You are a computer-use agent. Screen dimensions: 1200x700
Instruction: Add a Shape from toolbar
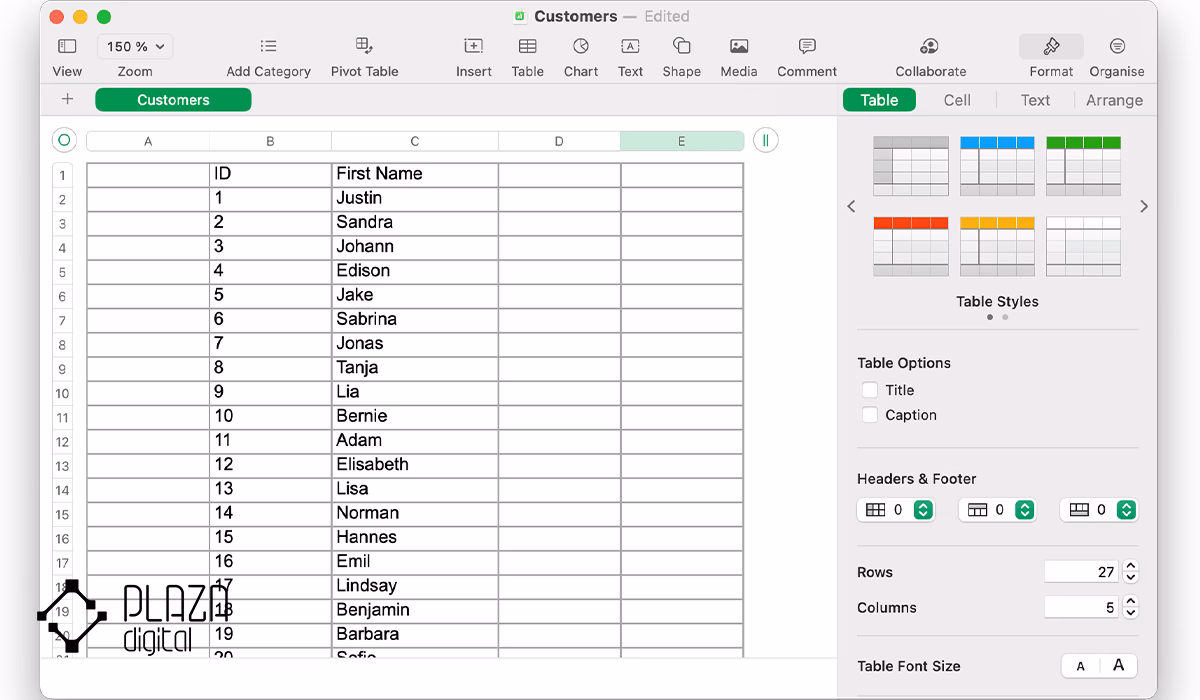tap(681, 57)
